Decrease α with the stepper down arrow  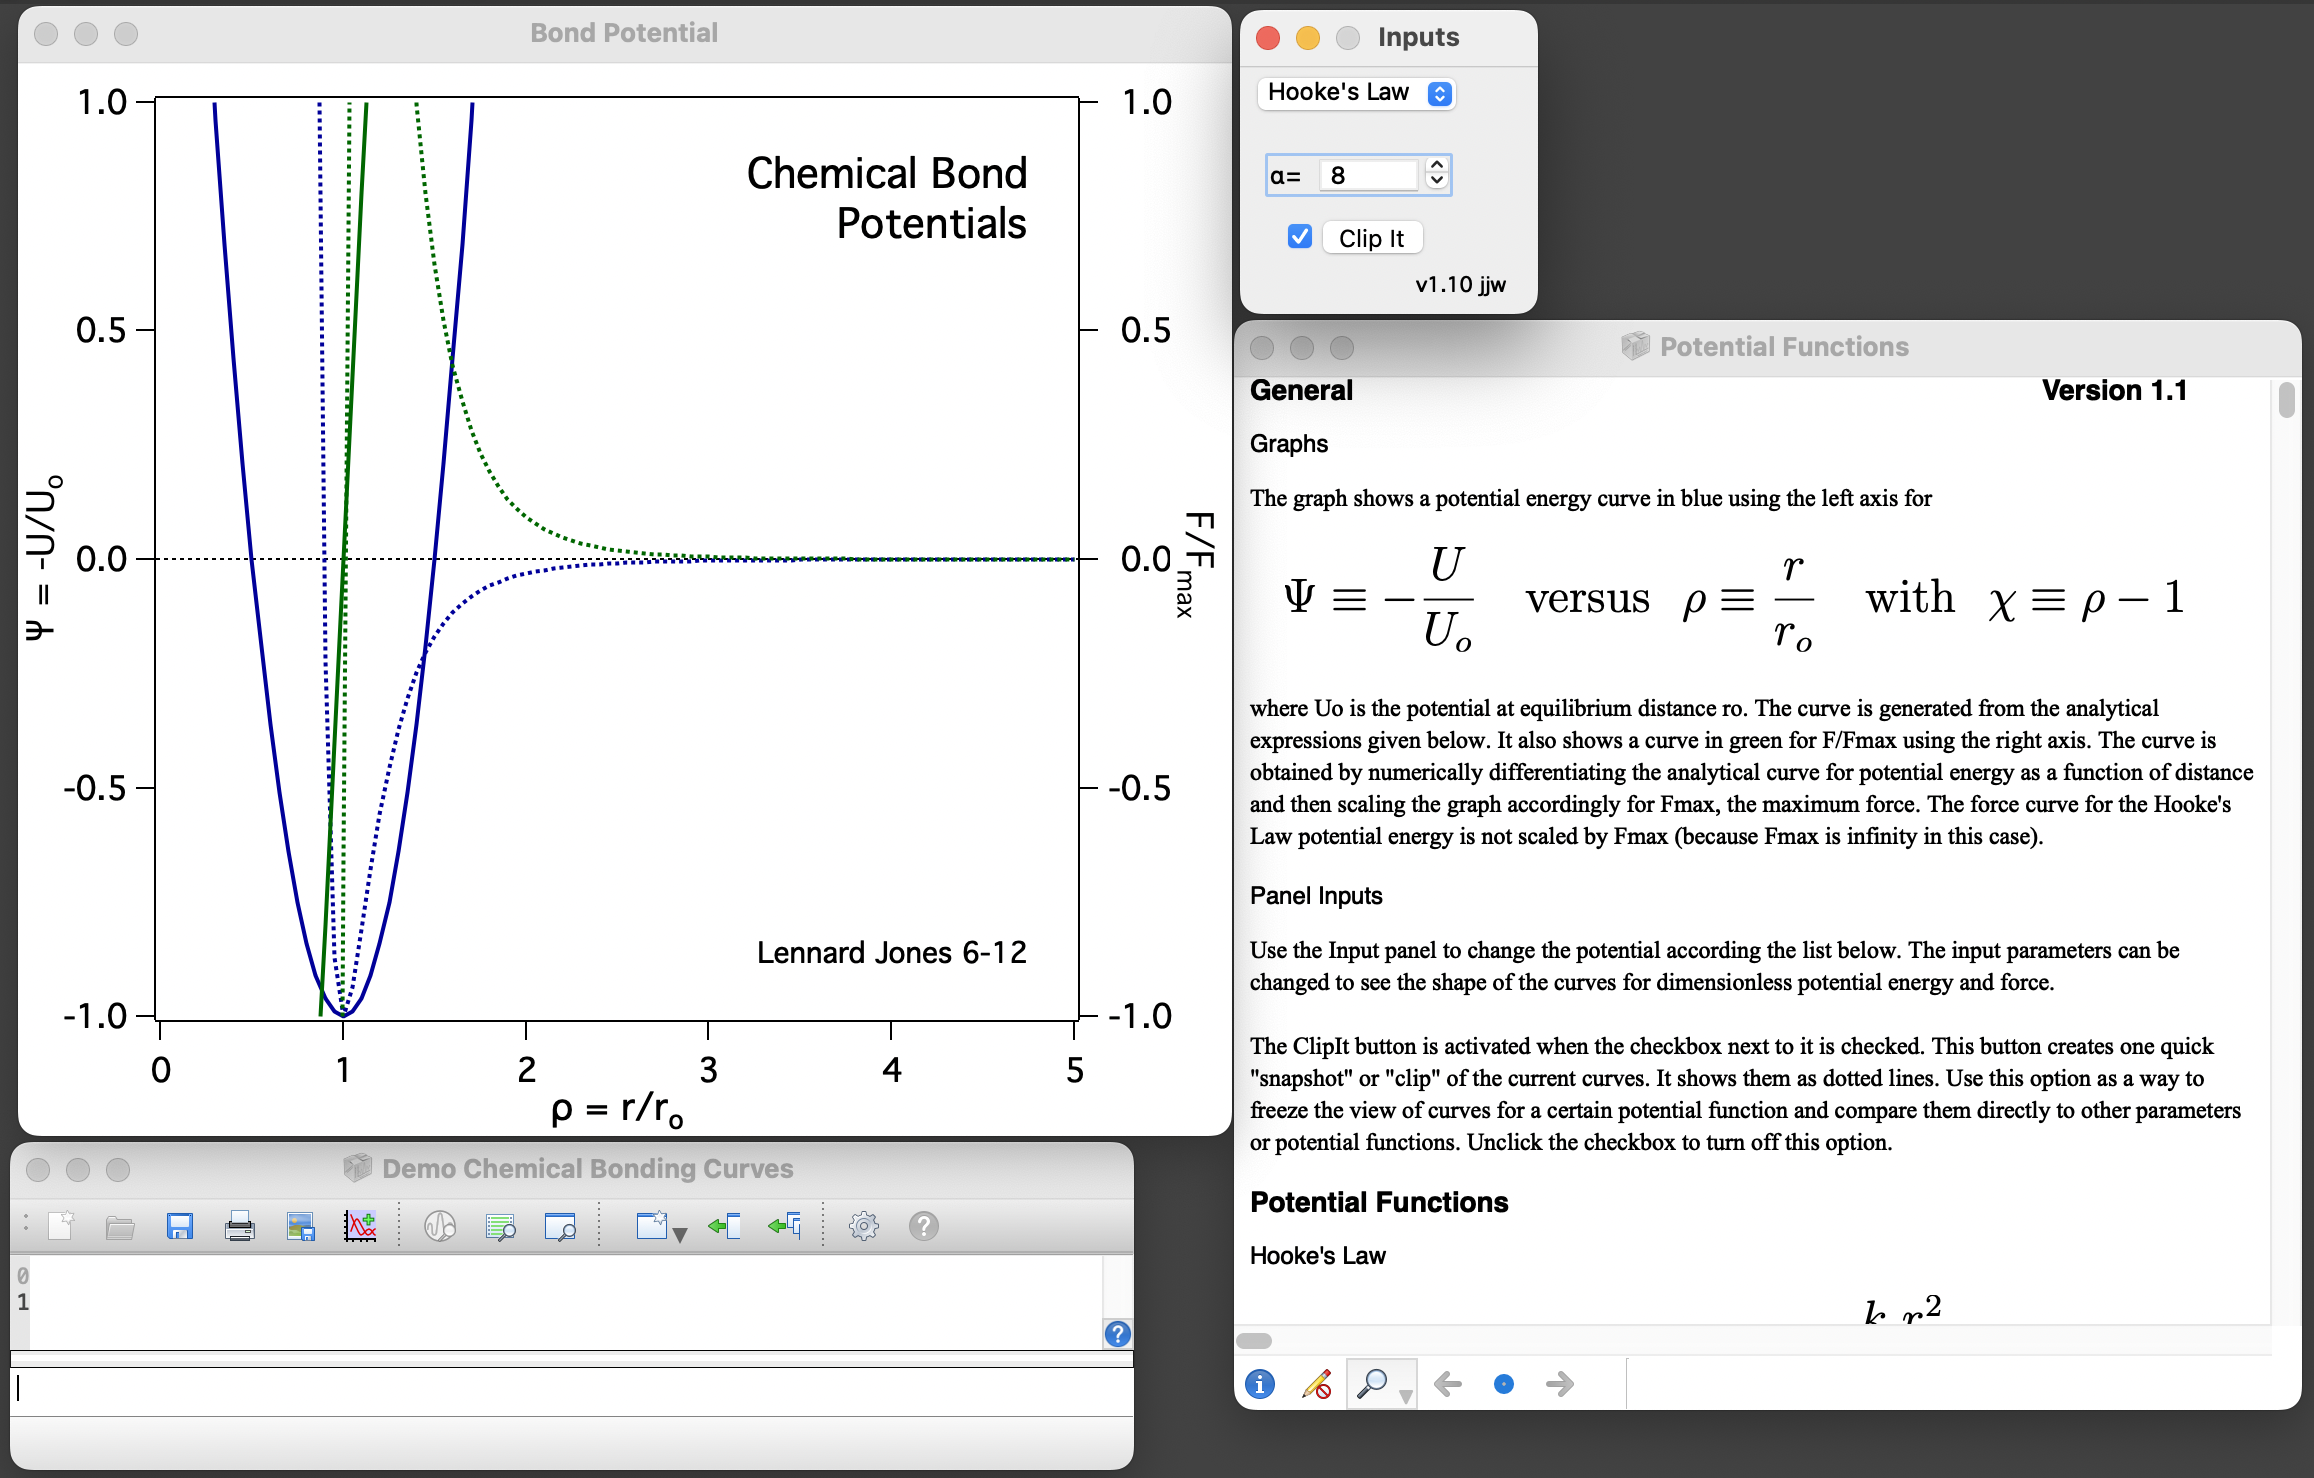point(1437,183)
